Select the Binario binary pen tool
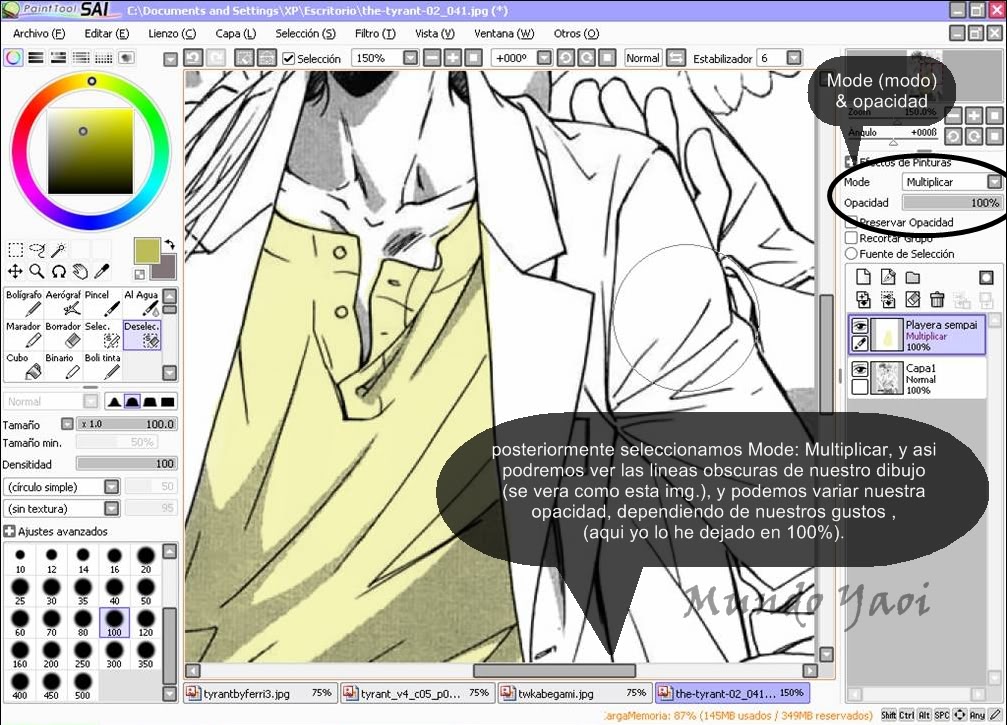The height and width of the screenshot is (725, 1007). (x=63, y=366)
